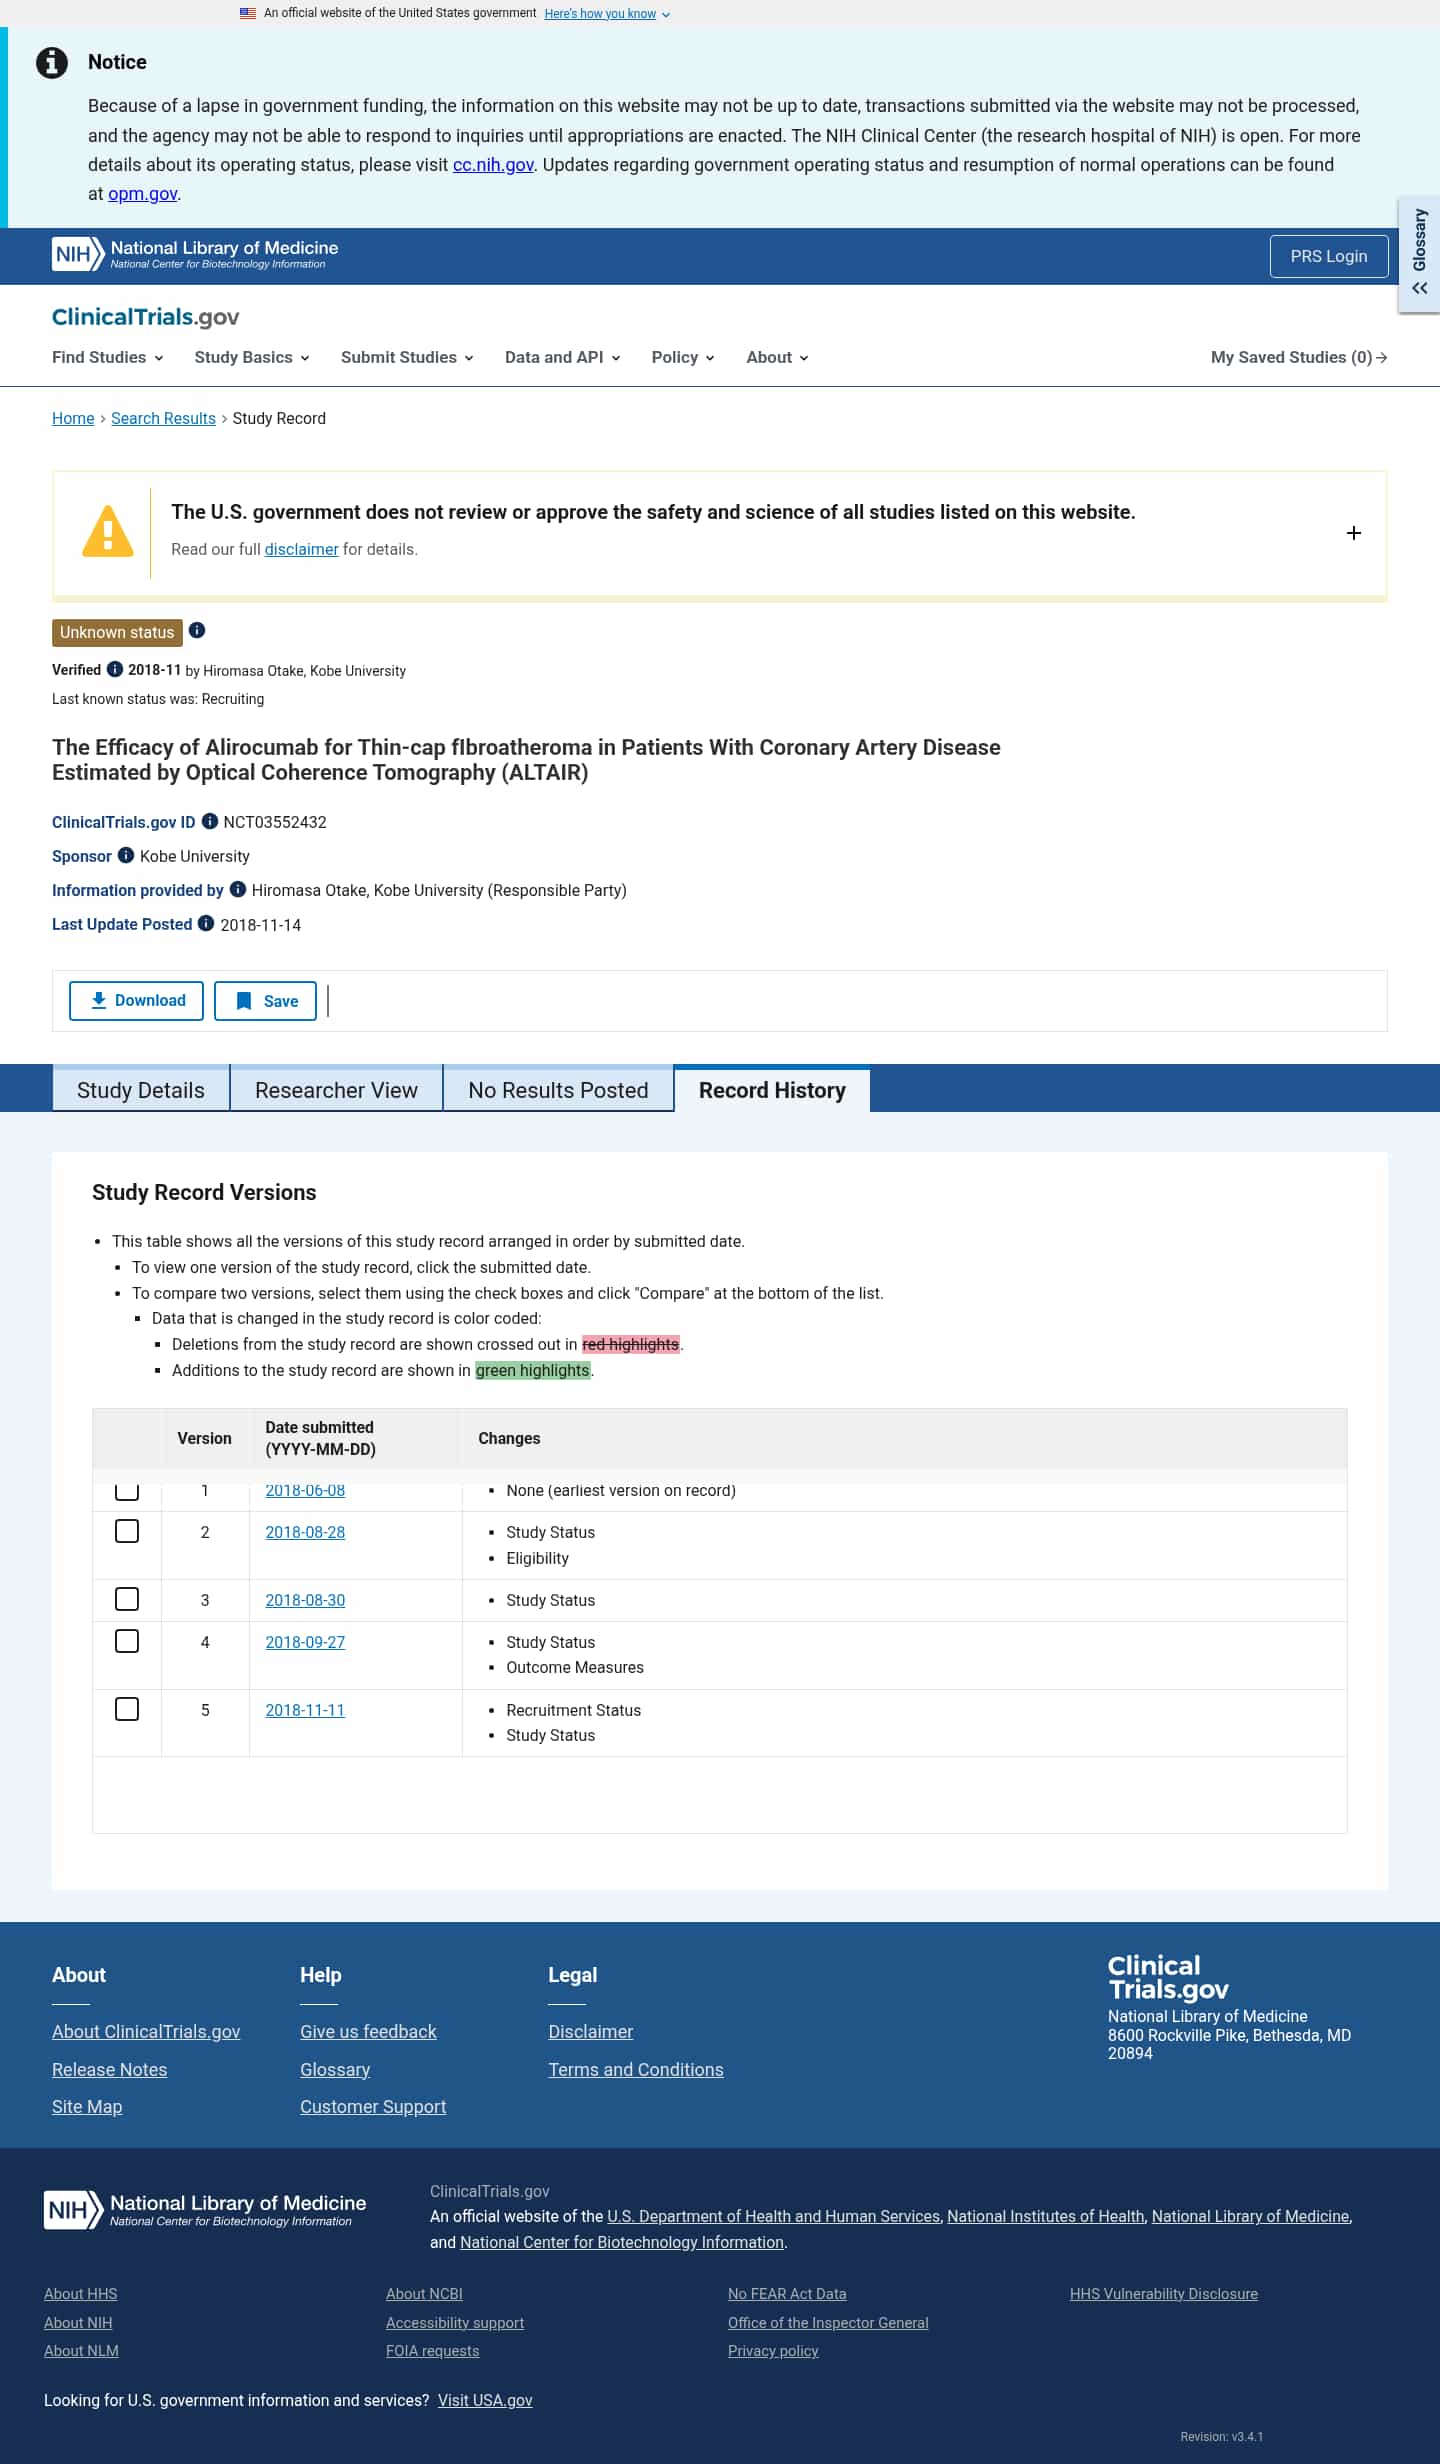Click the info icon beside ClinicalTrials.gov ID
Viewport: 1440px width, 2464px height.
210,821
